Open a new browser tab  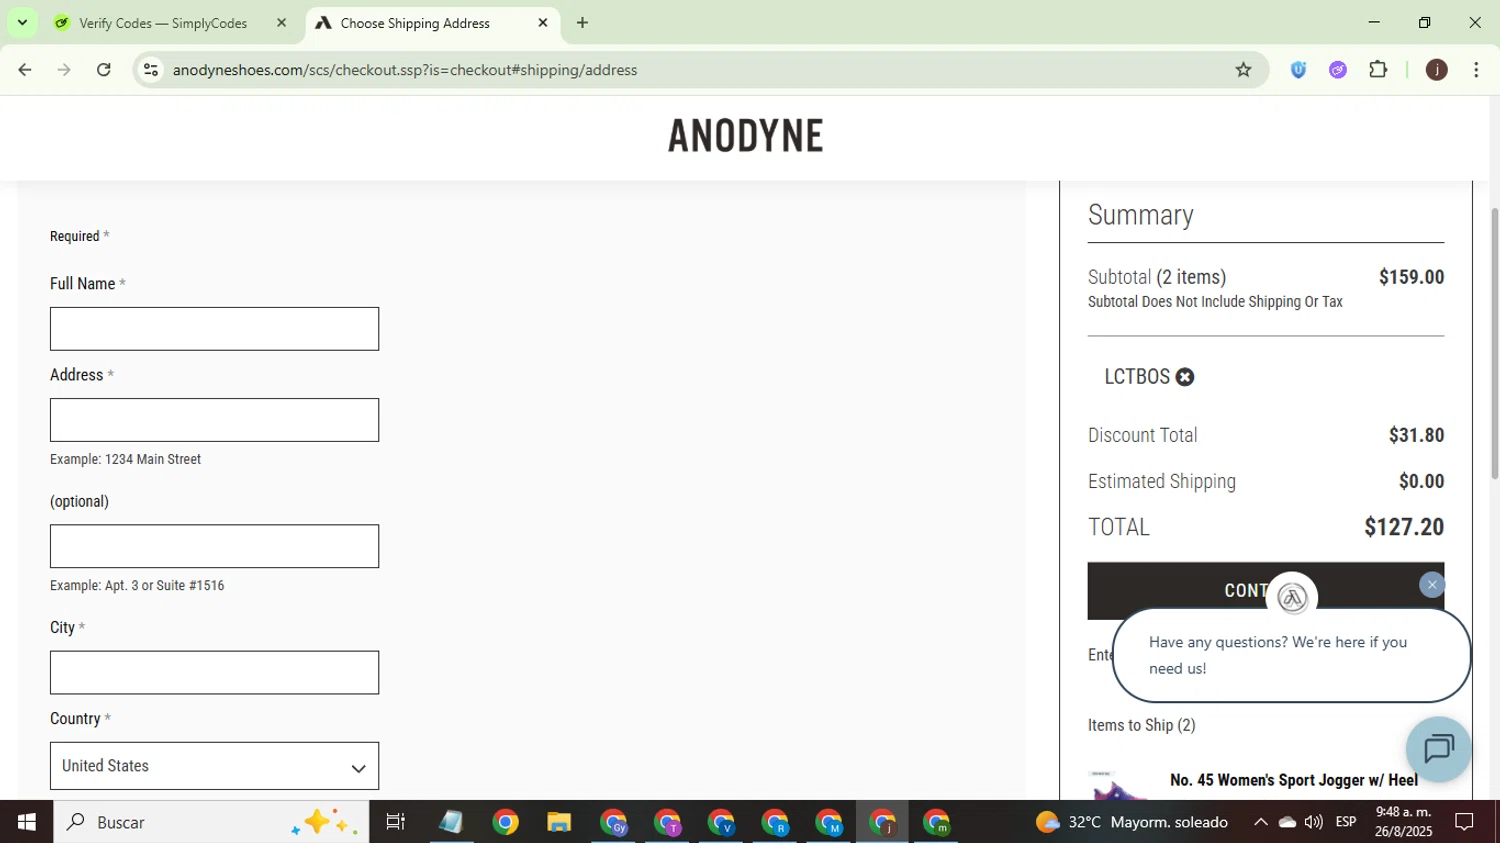tap(582, 23)
